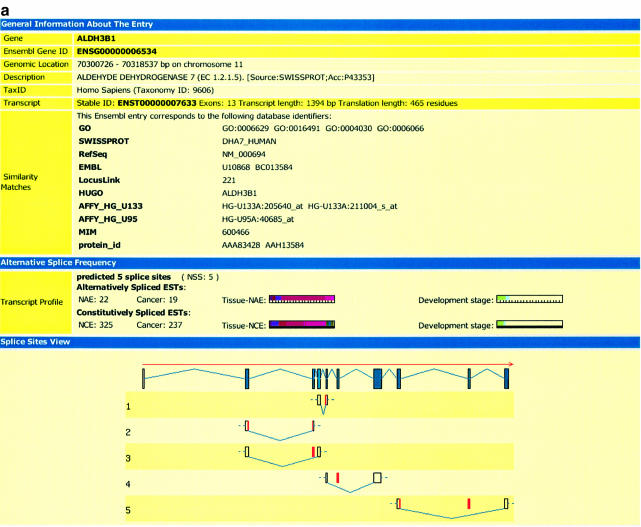Open the GO:0006066 identifier
This screenshot has height=527, width=641.
pos(400,128)
